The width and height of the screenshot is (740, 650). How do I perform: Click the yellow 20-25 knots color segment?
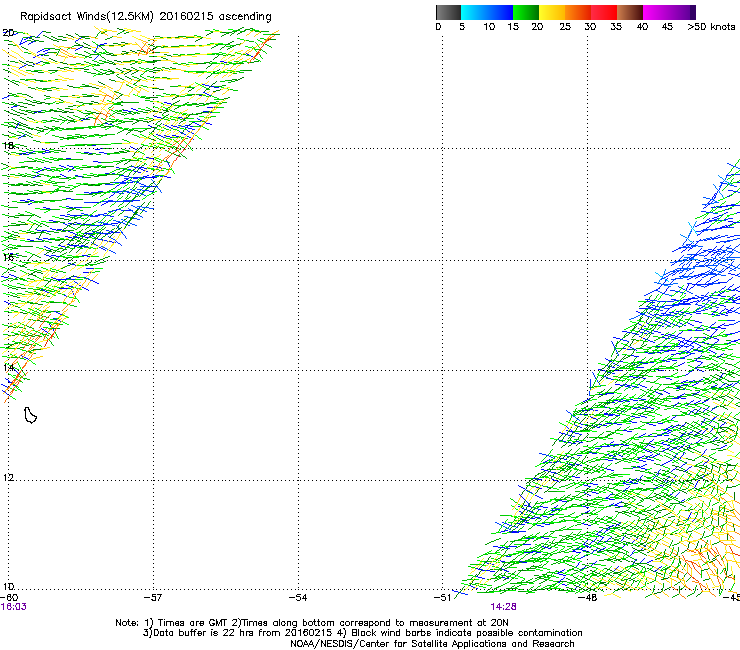[x=552, y=12]
